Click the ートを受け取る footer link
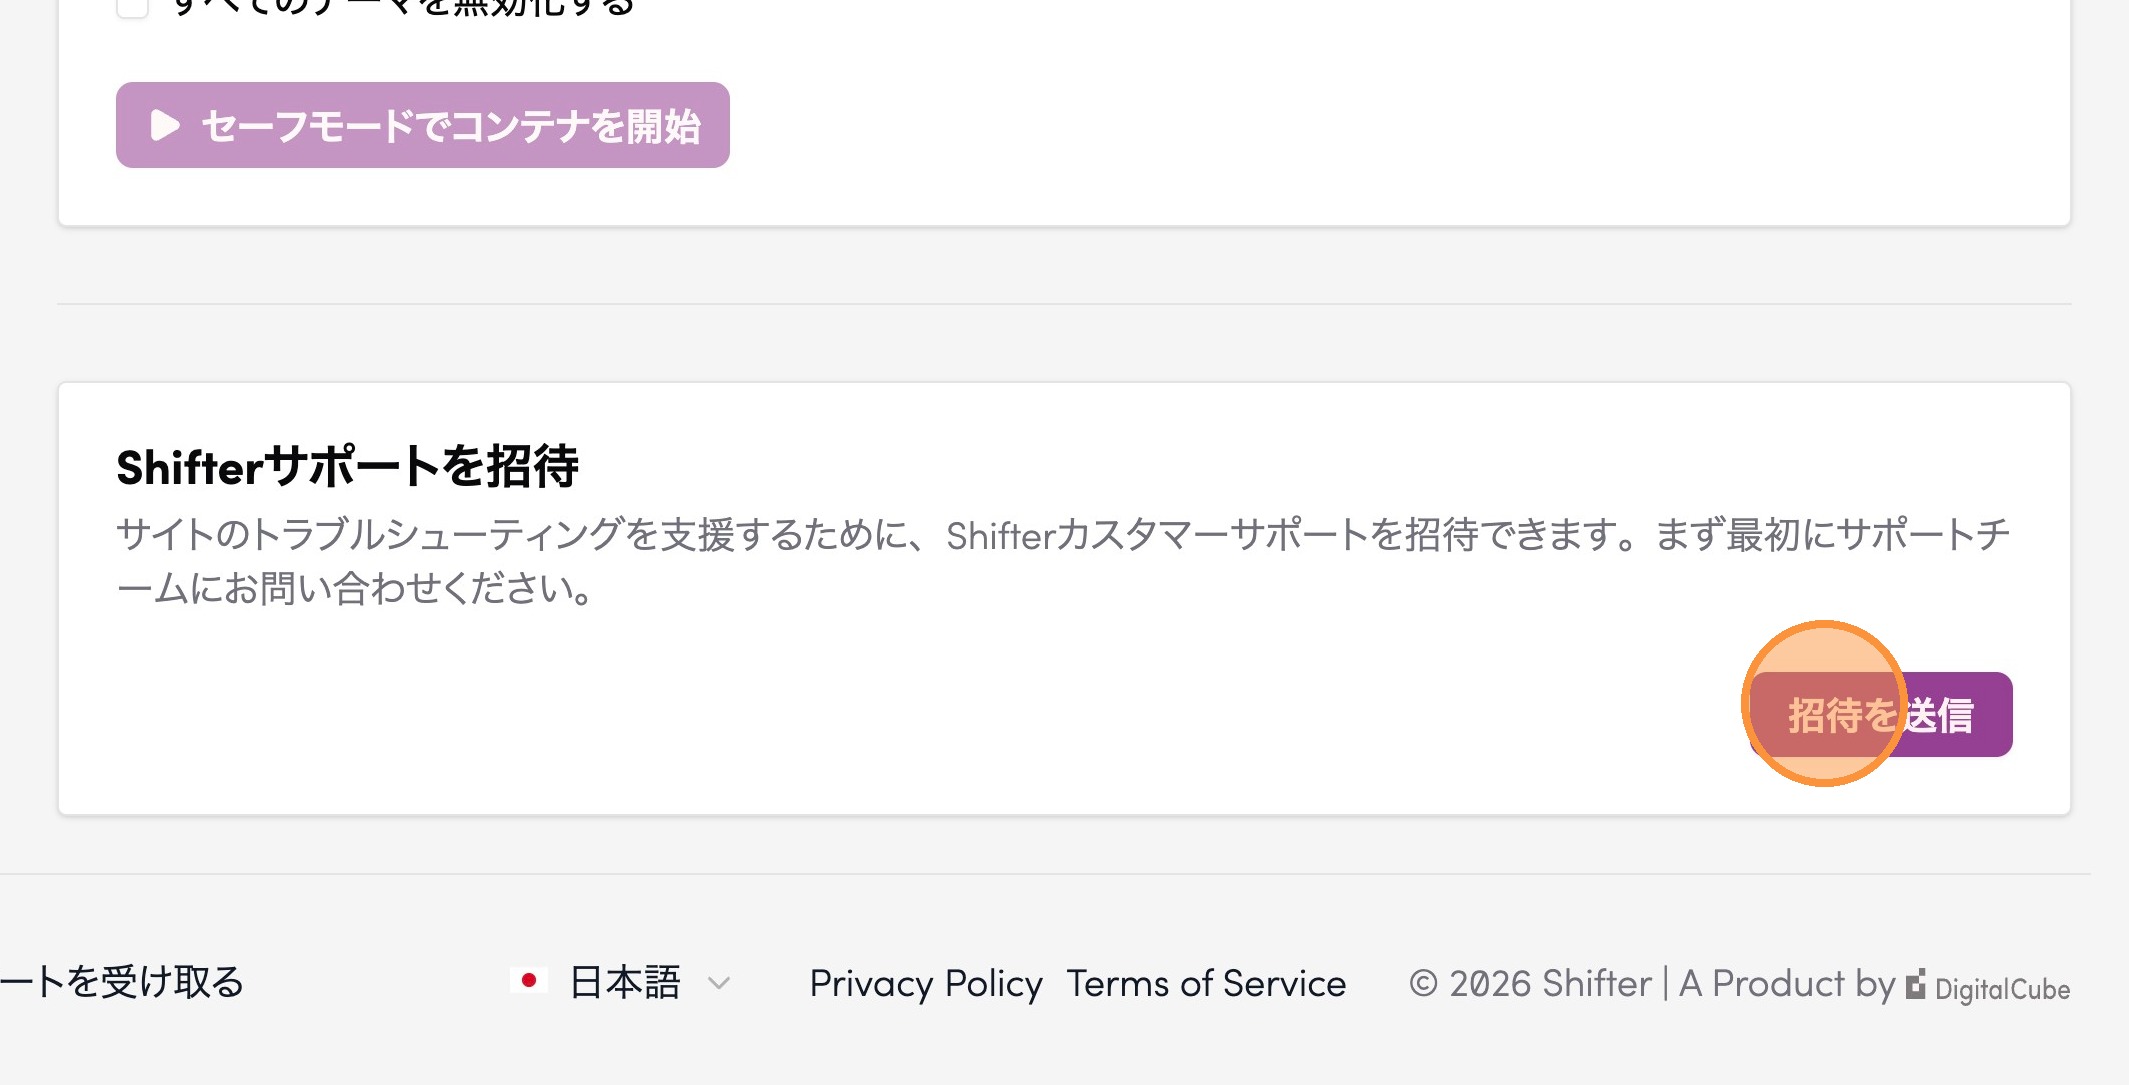Viewport: 2129px width, 1085px height. click(122, 982)
